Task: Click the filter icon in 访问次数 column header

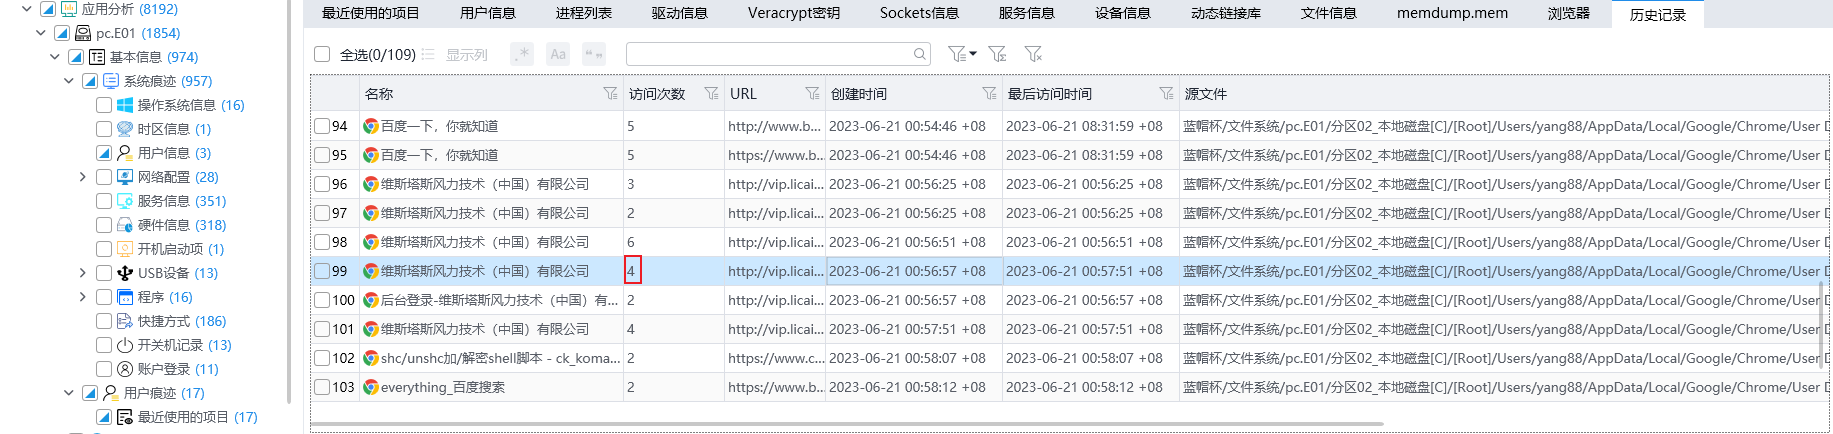Action: click(711, 94)
